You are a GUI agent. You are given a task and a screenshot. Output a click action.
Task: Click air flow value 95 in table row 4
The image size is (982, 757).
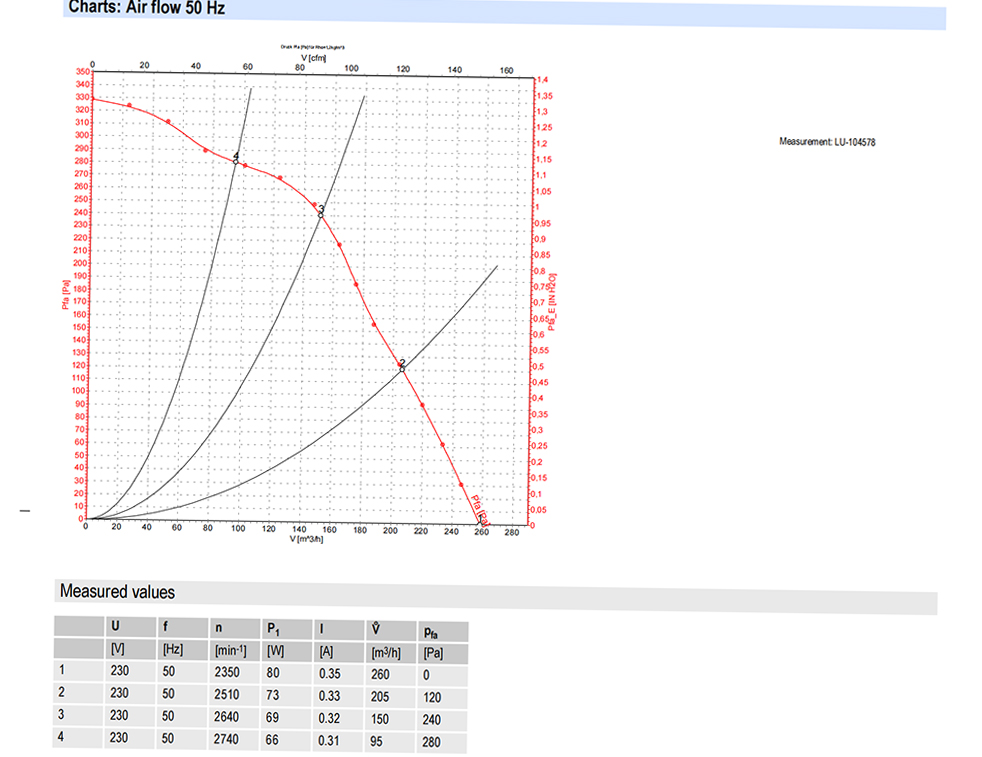pos(376,741)
